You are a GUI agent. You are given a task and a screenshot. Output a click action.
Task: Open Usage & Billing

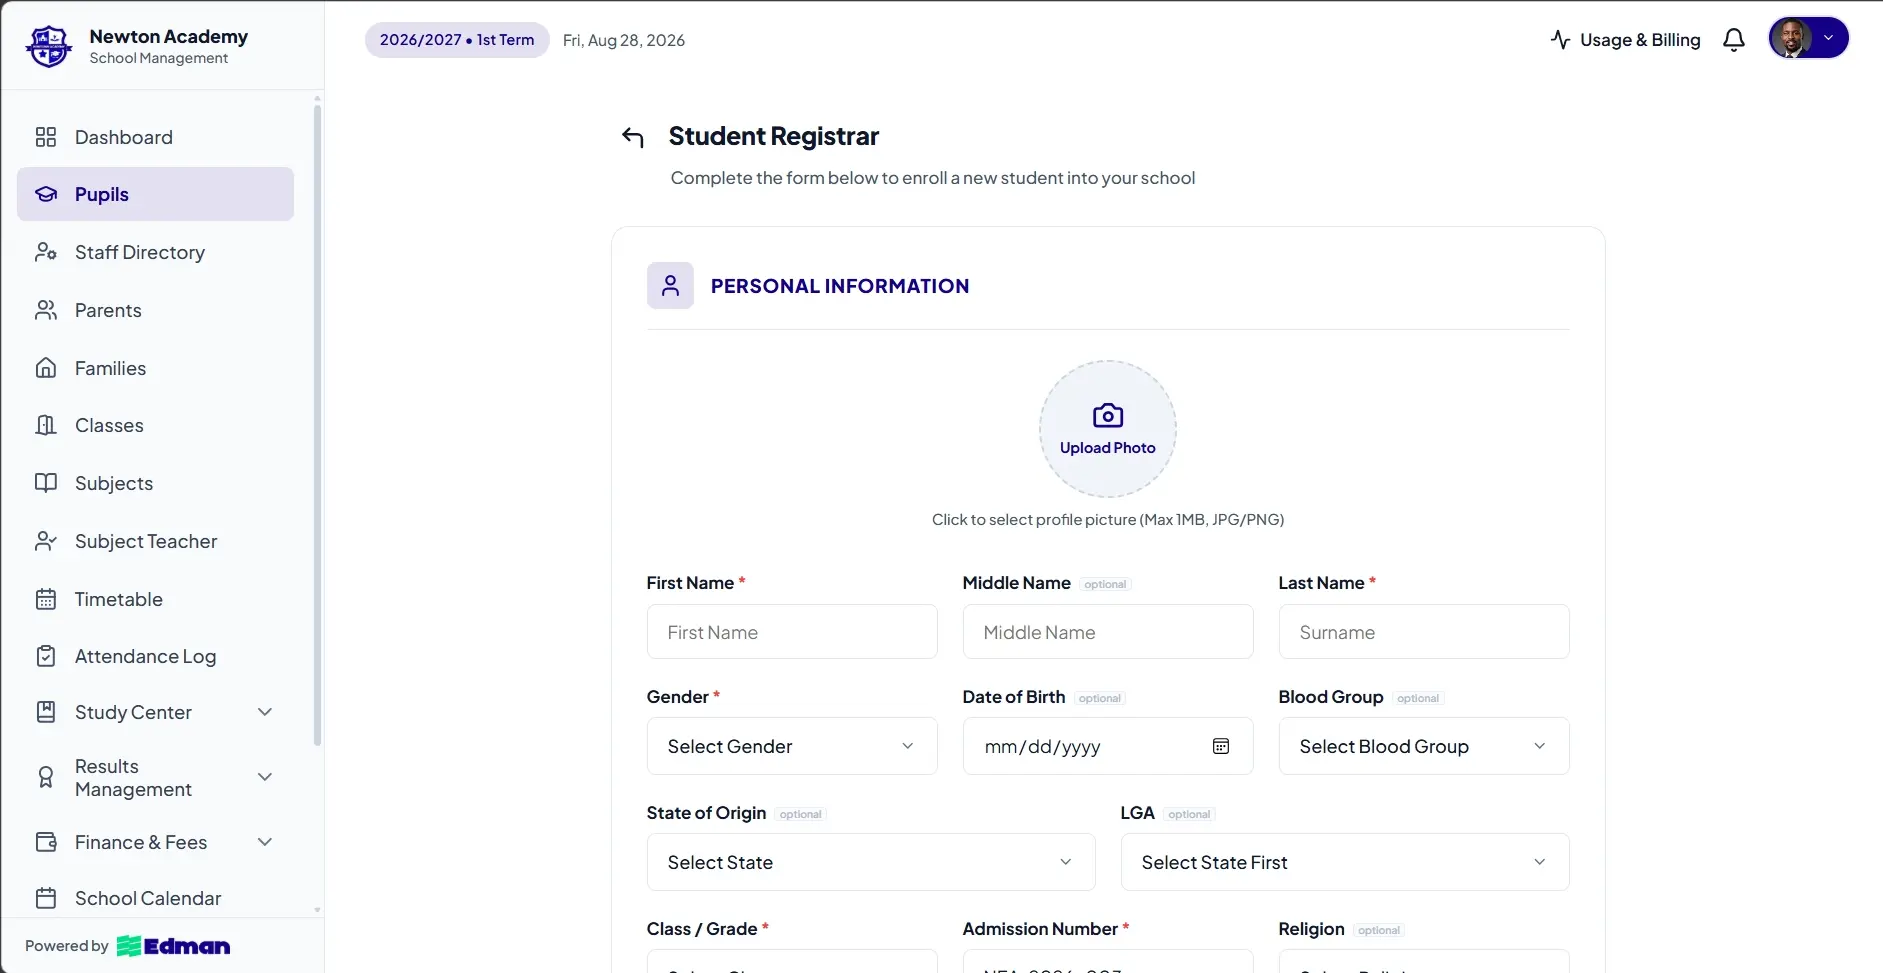tap(1625, 40)
